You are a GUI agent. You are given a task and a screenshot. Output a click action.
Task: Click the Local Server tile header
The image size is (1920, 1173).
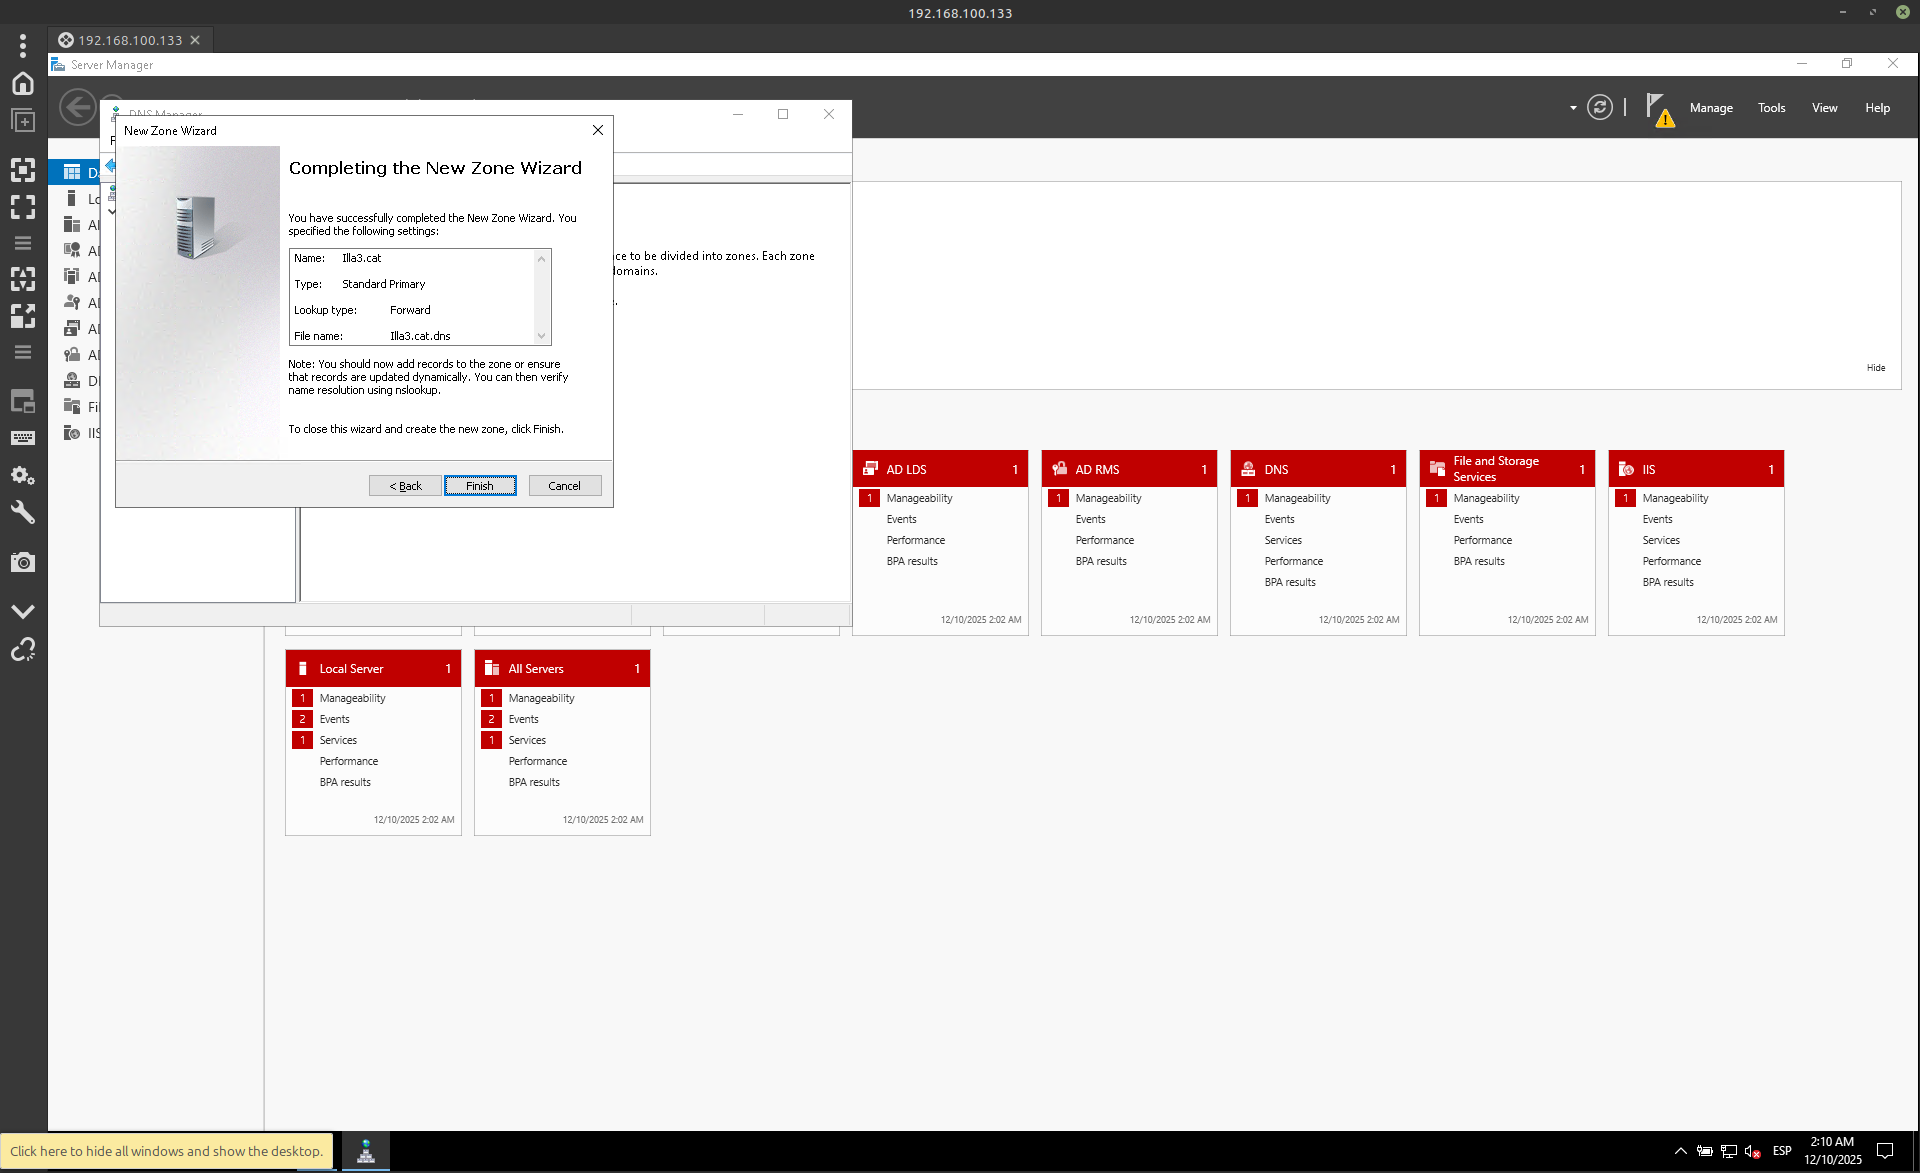[x=372, y=669]
